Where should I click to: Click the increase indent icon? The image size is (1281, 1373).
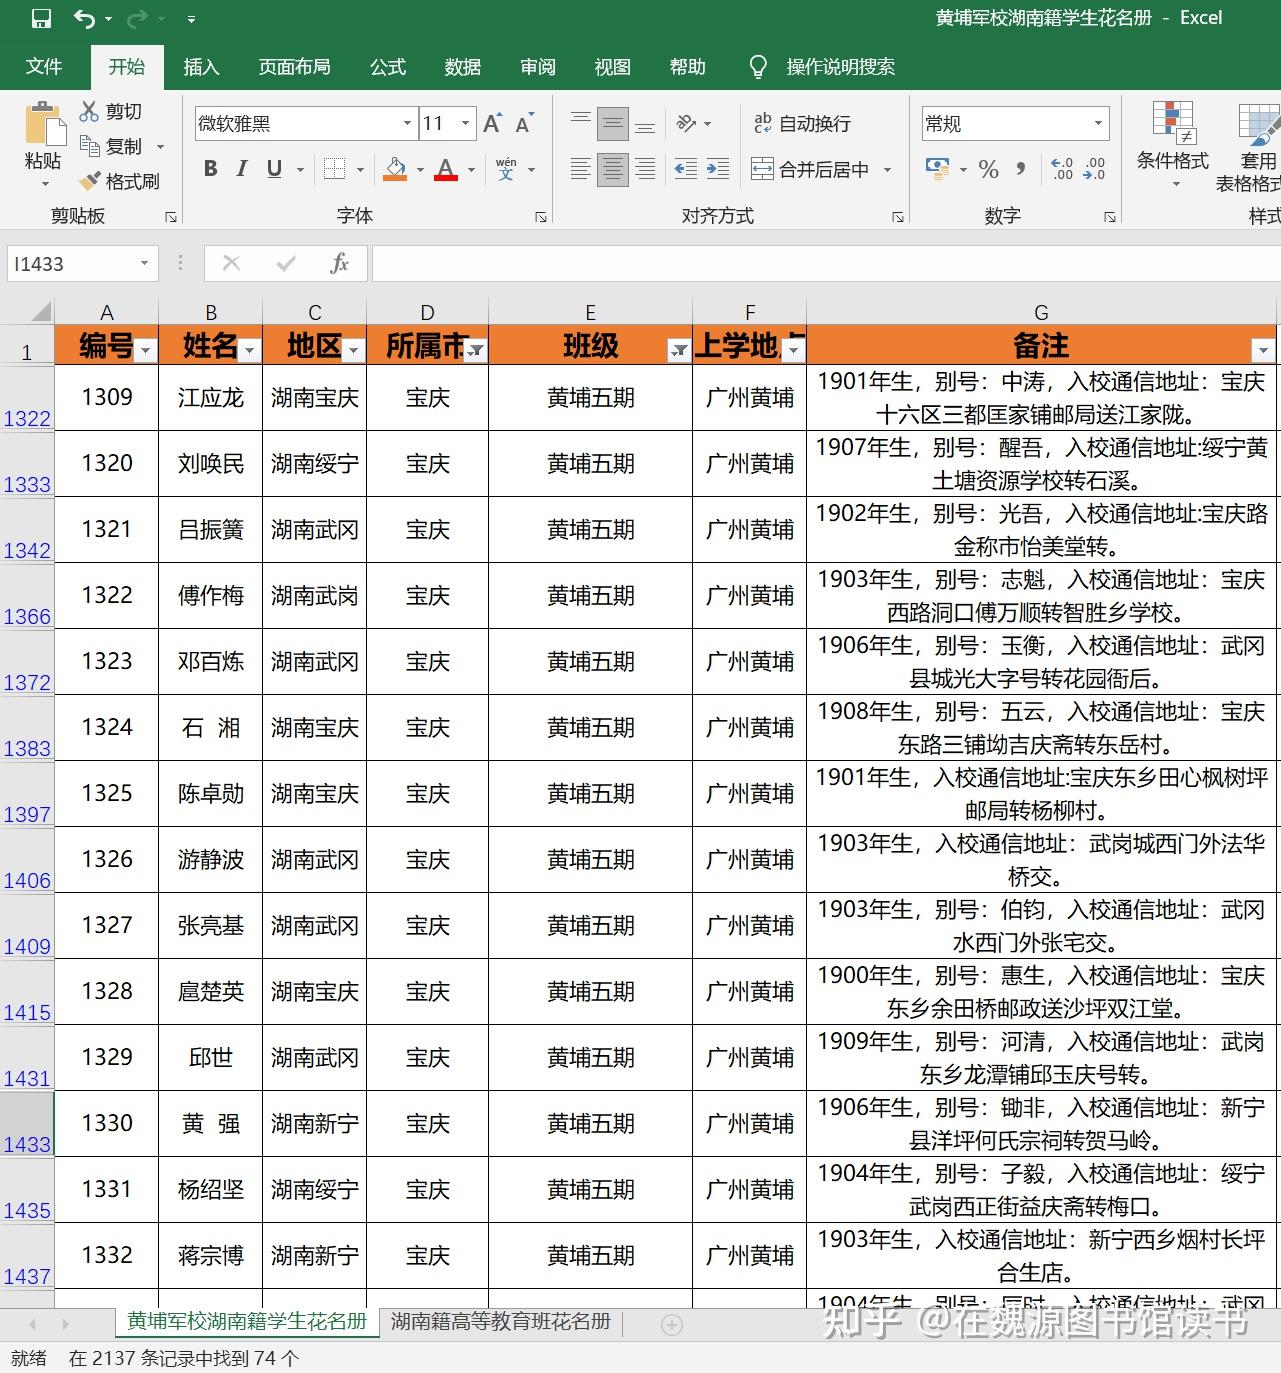(x=718, y=169)
